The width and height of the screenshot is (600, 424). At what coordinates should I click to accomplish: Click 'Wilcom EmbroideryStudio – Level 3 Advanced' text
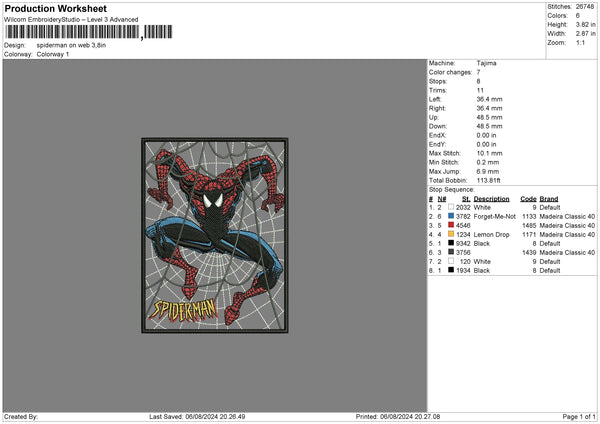71,20
